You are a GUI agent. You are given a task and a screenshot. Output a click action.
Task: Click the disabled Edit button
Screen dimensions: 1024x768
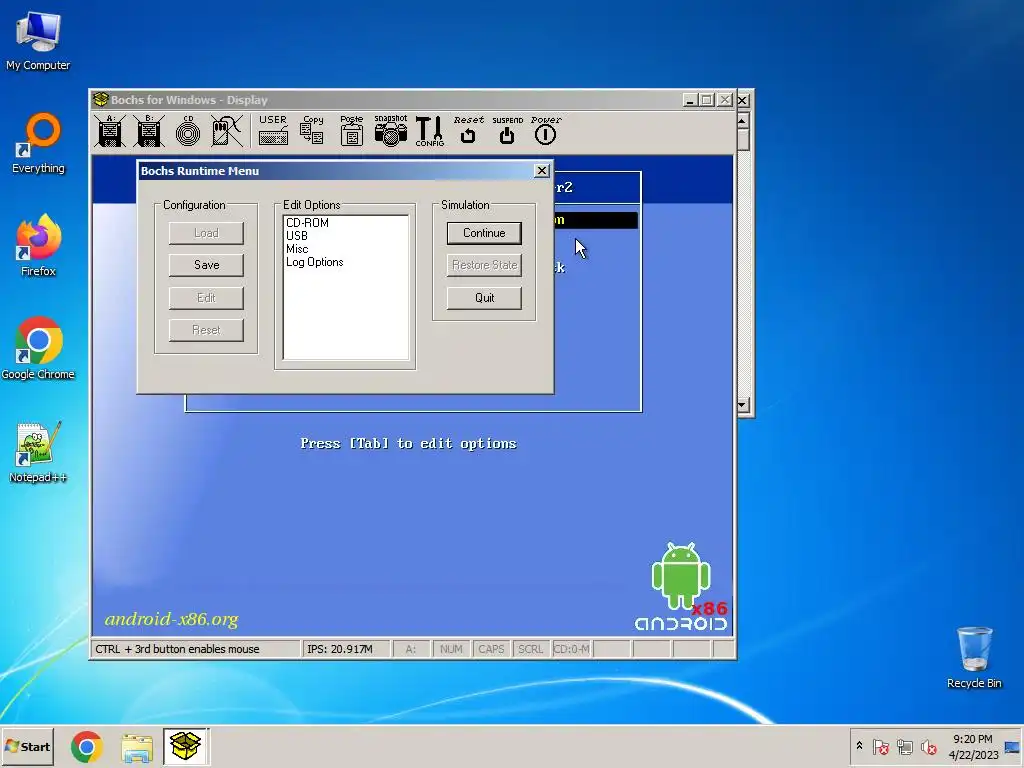[206, 298]
